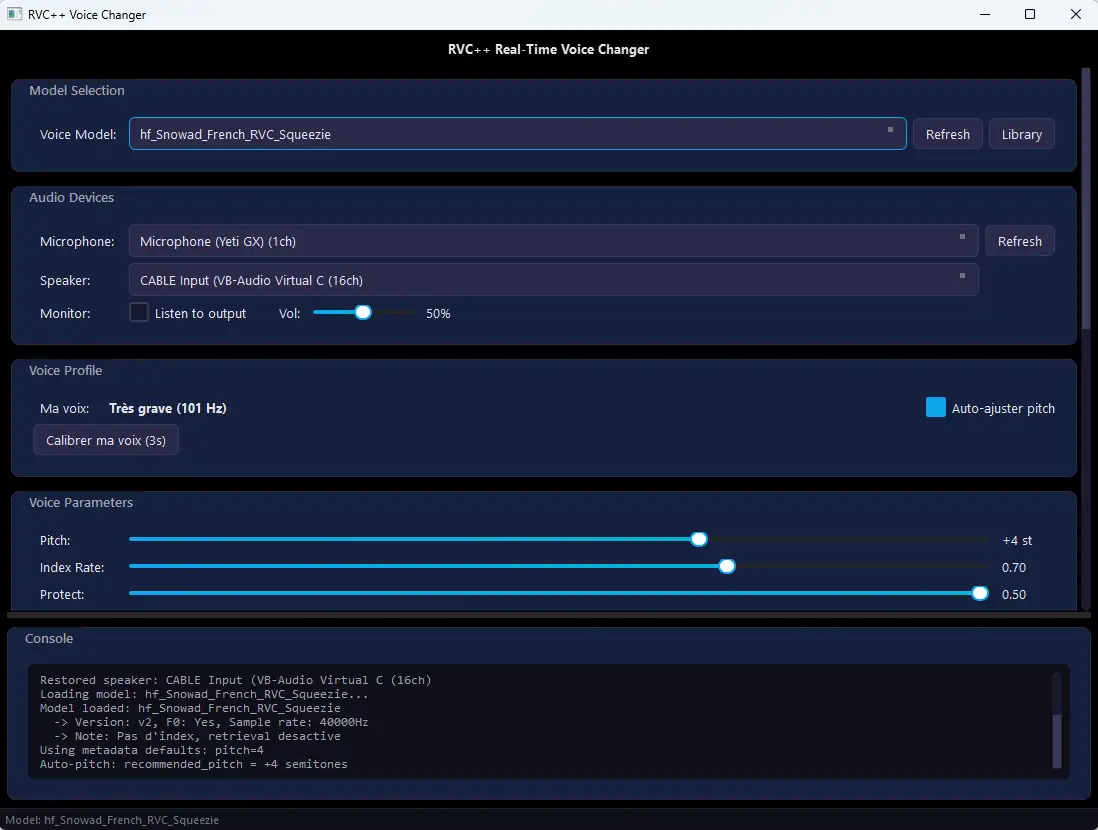The width and height of the screenshot is (1098, 830).
Task: Open the model Library
Action: [1021, 134]
